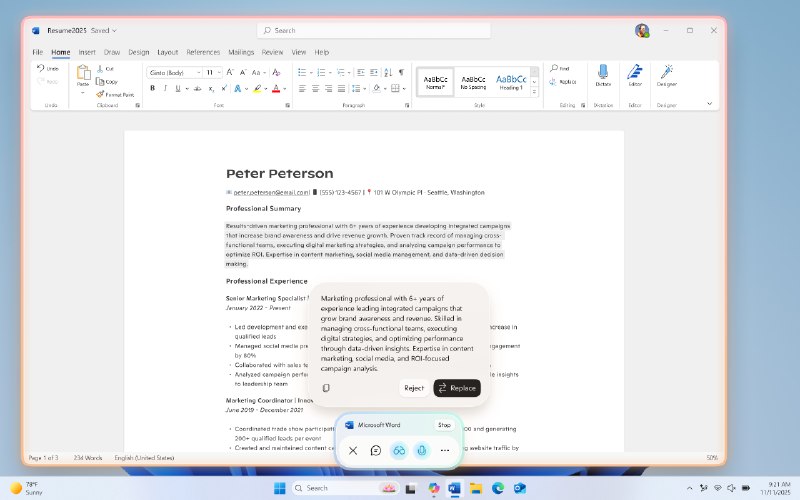This screenshot has width=800, height=500.
Task: Click the Paste clipboard icon
Action: [83, 72]
